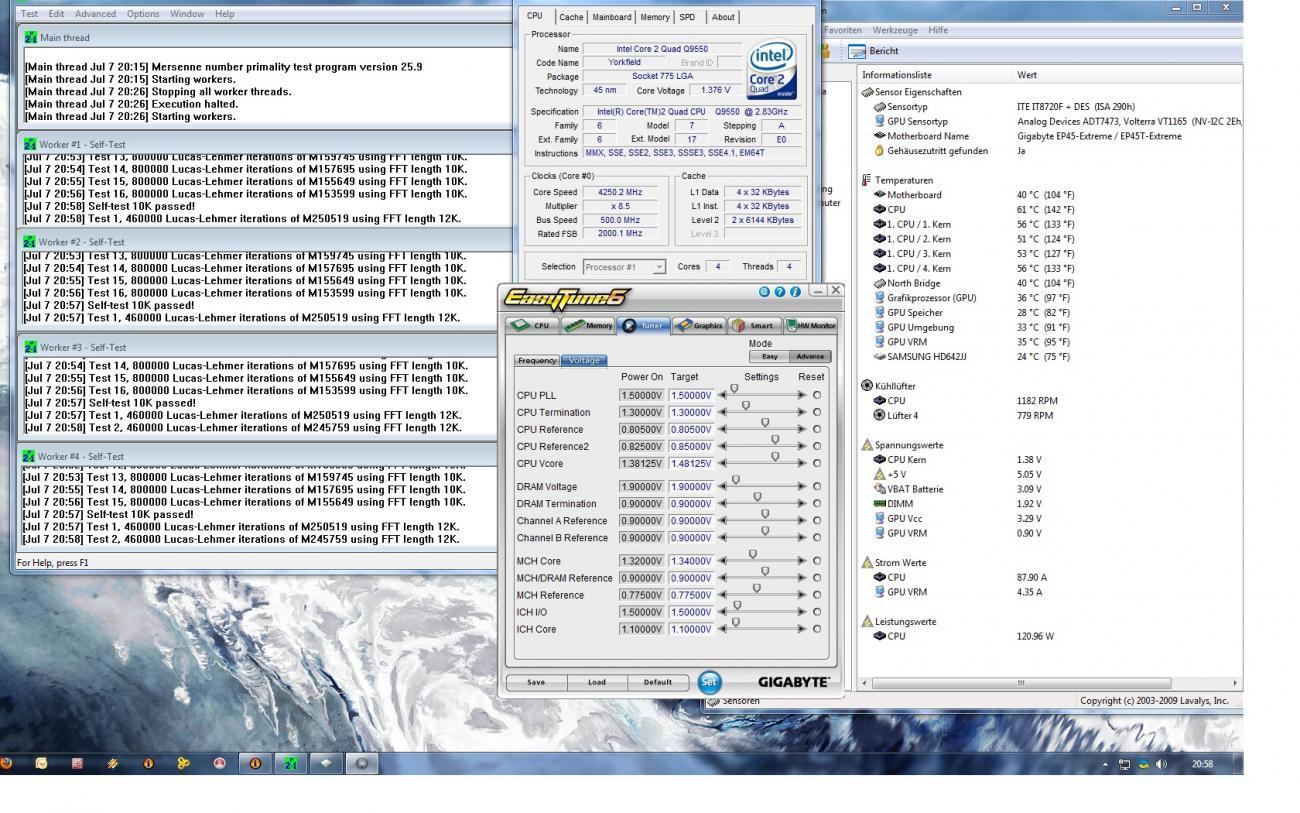Open the Options menu in Prime95
1300x813 pixels.
click(x=143, y=14)
